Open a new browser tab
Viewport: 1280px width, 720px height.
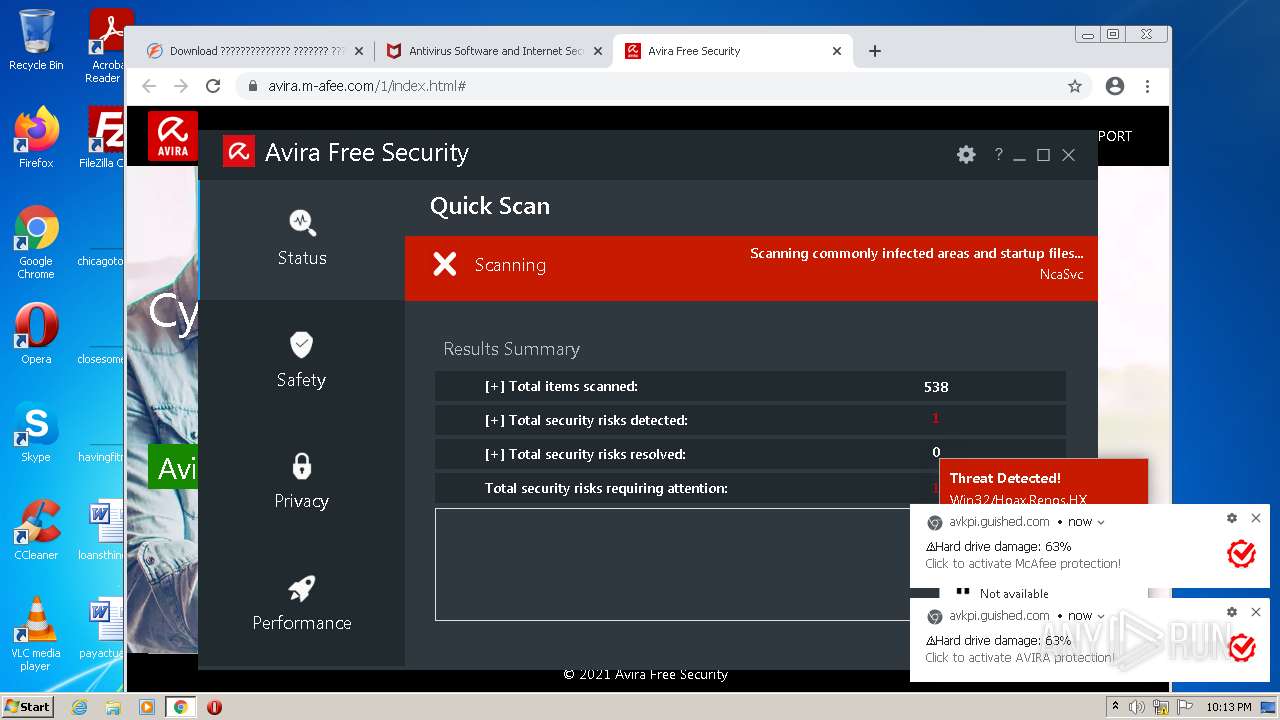point(875,51)
